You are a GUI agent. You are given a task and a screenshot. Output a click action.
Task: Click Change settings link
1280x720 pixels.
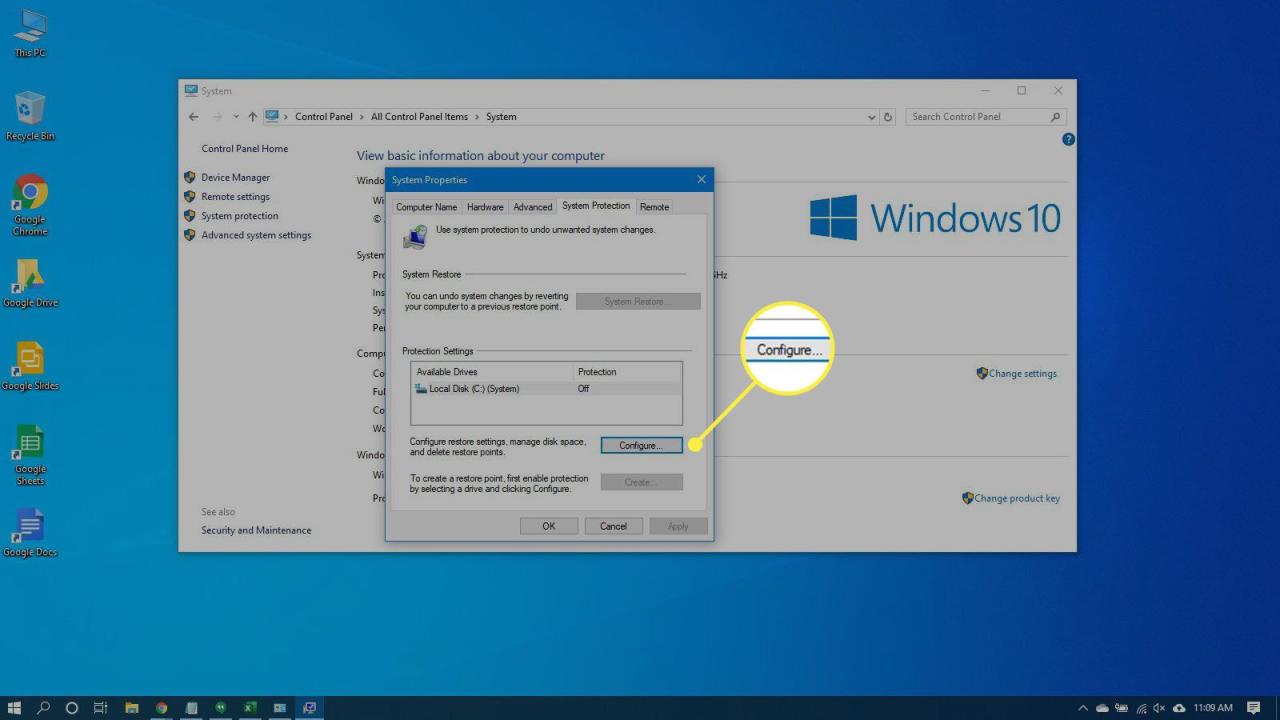pyautogui.click(x=1022, y=374)
